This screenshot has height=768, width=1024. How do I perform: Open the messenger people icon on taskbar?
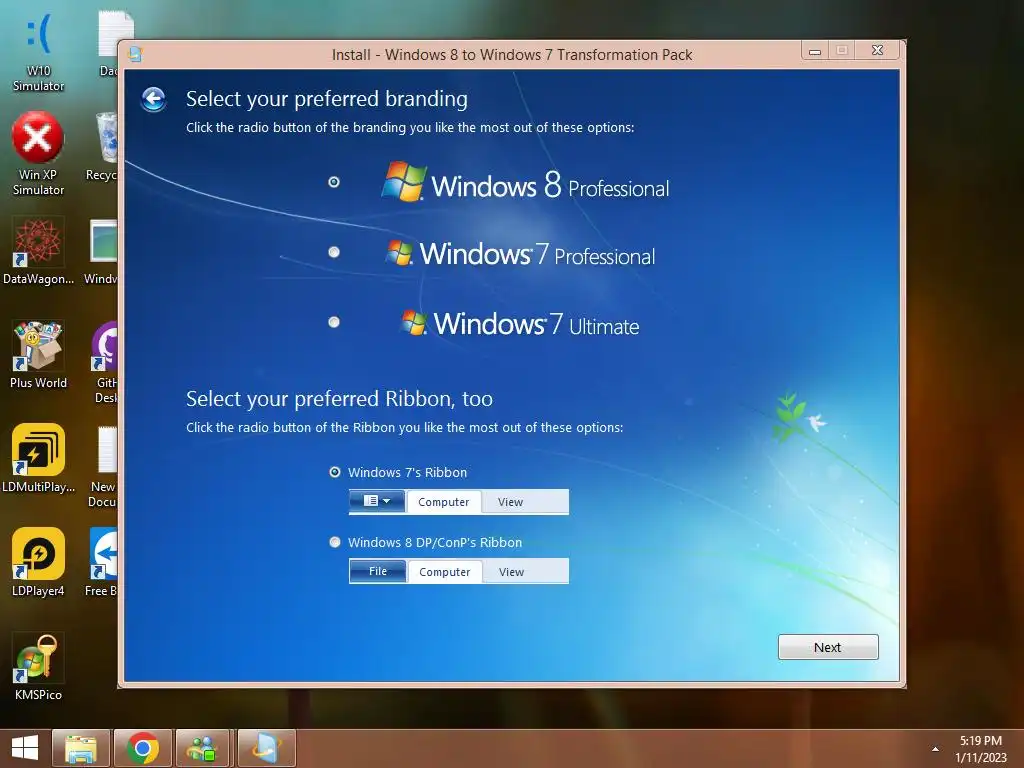pyautogui.click(x=202, y=748)
